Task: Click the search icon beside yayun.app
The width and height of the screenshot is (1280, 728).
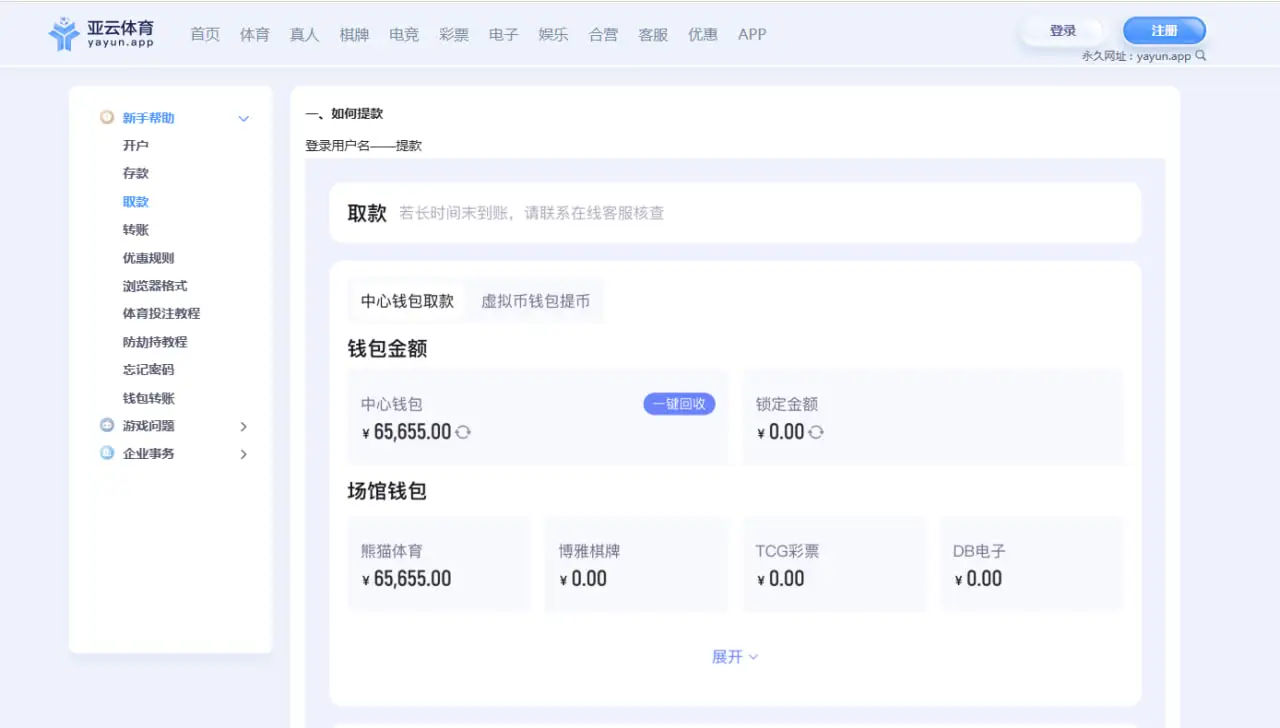Action: click(1201, 56)
